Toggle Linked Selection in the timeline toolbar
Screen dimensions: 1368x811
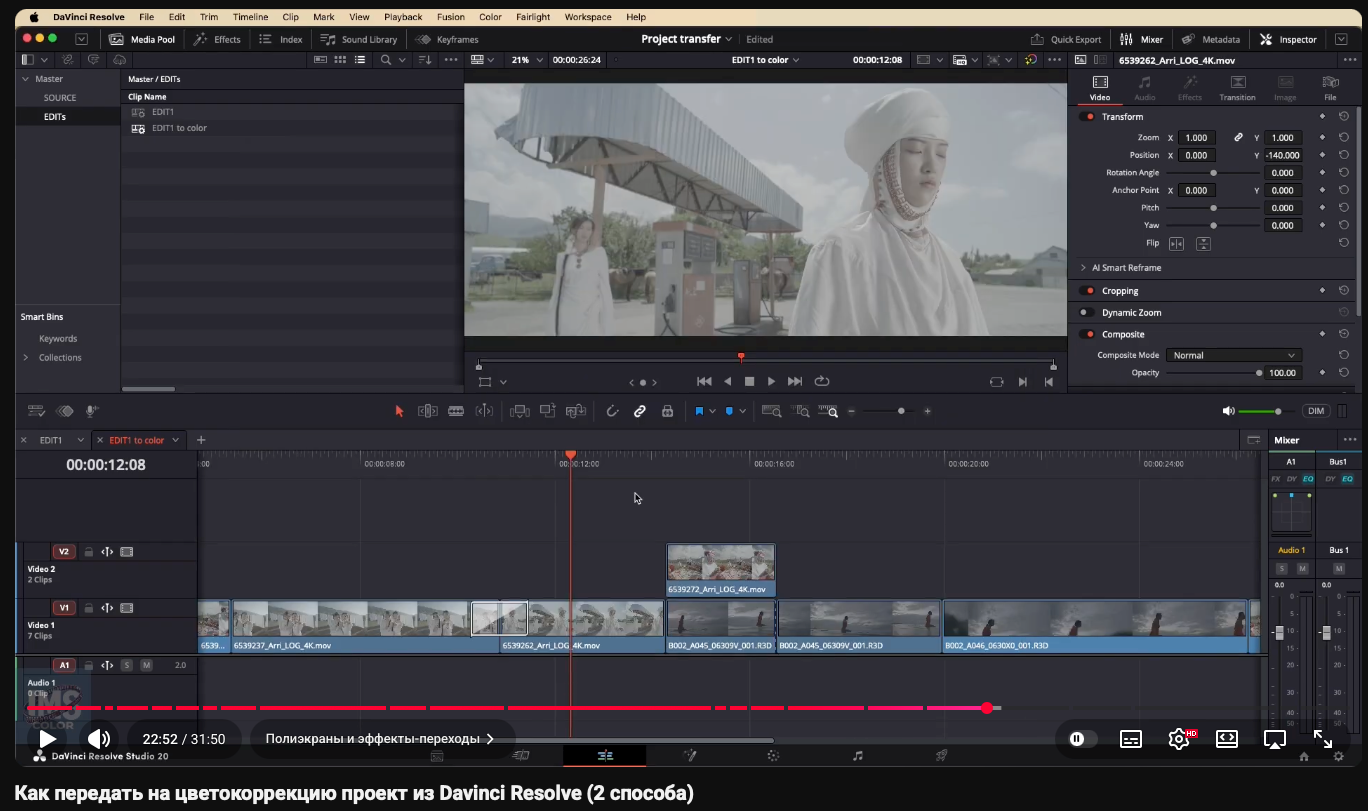(x=639, y=410)
